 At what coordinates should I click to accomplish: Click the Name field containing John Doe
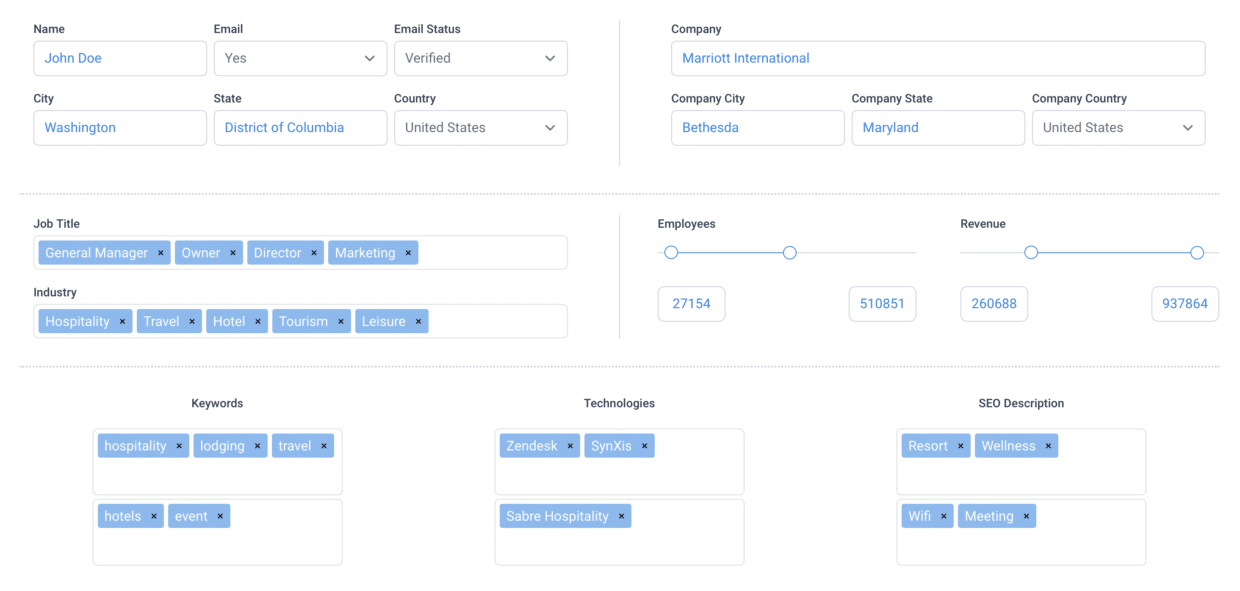pyautogui.click(x=120, y=58)
